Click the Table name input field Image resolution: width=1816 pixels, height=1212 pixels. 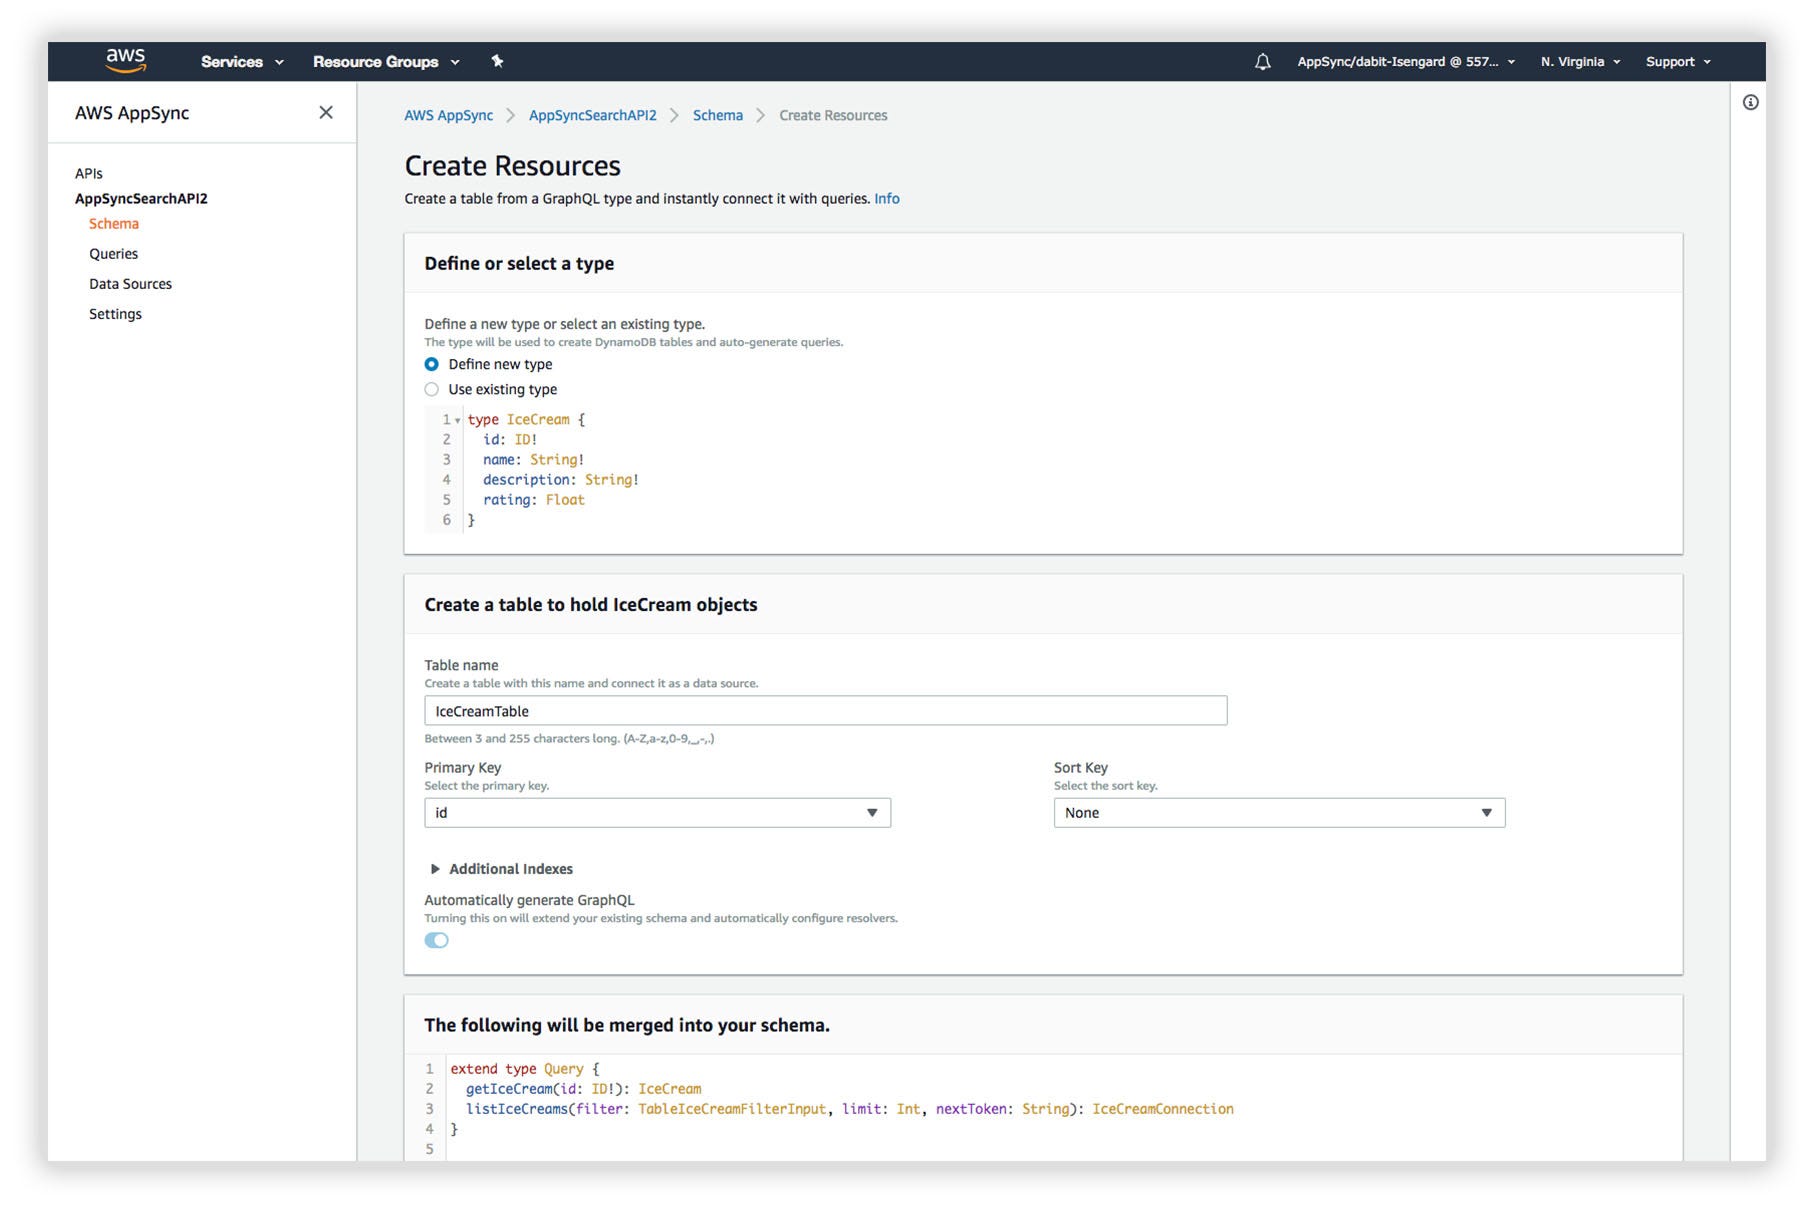pos(825,711)
